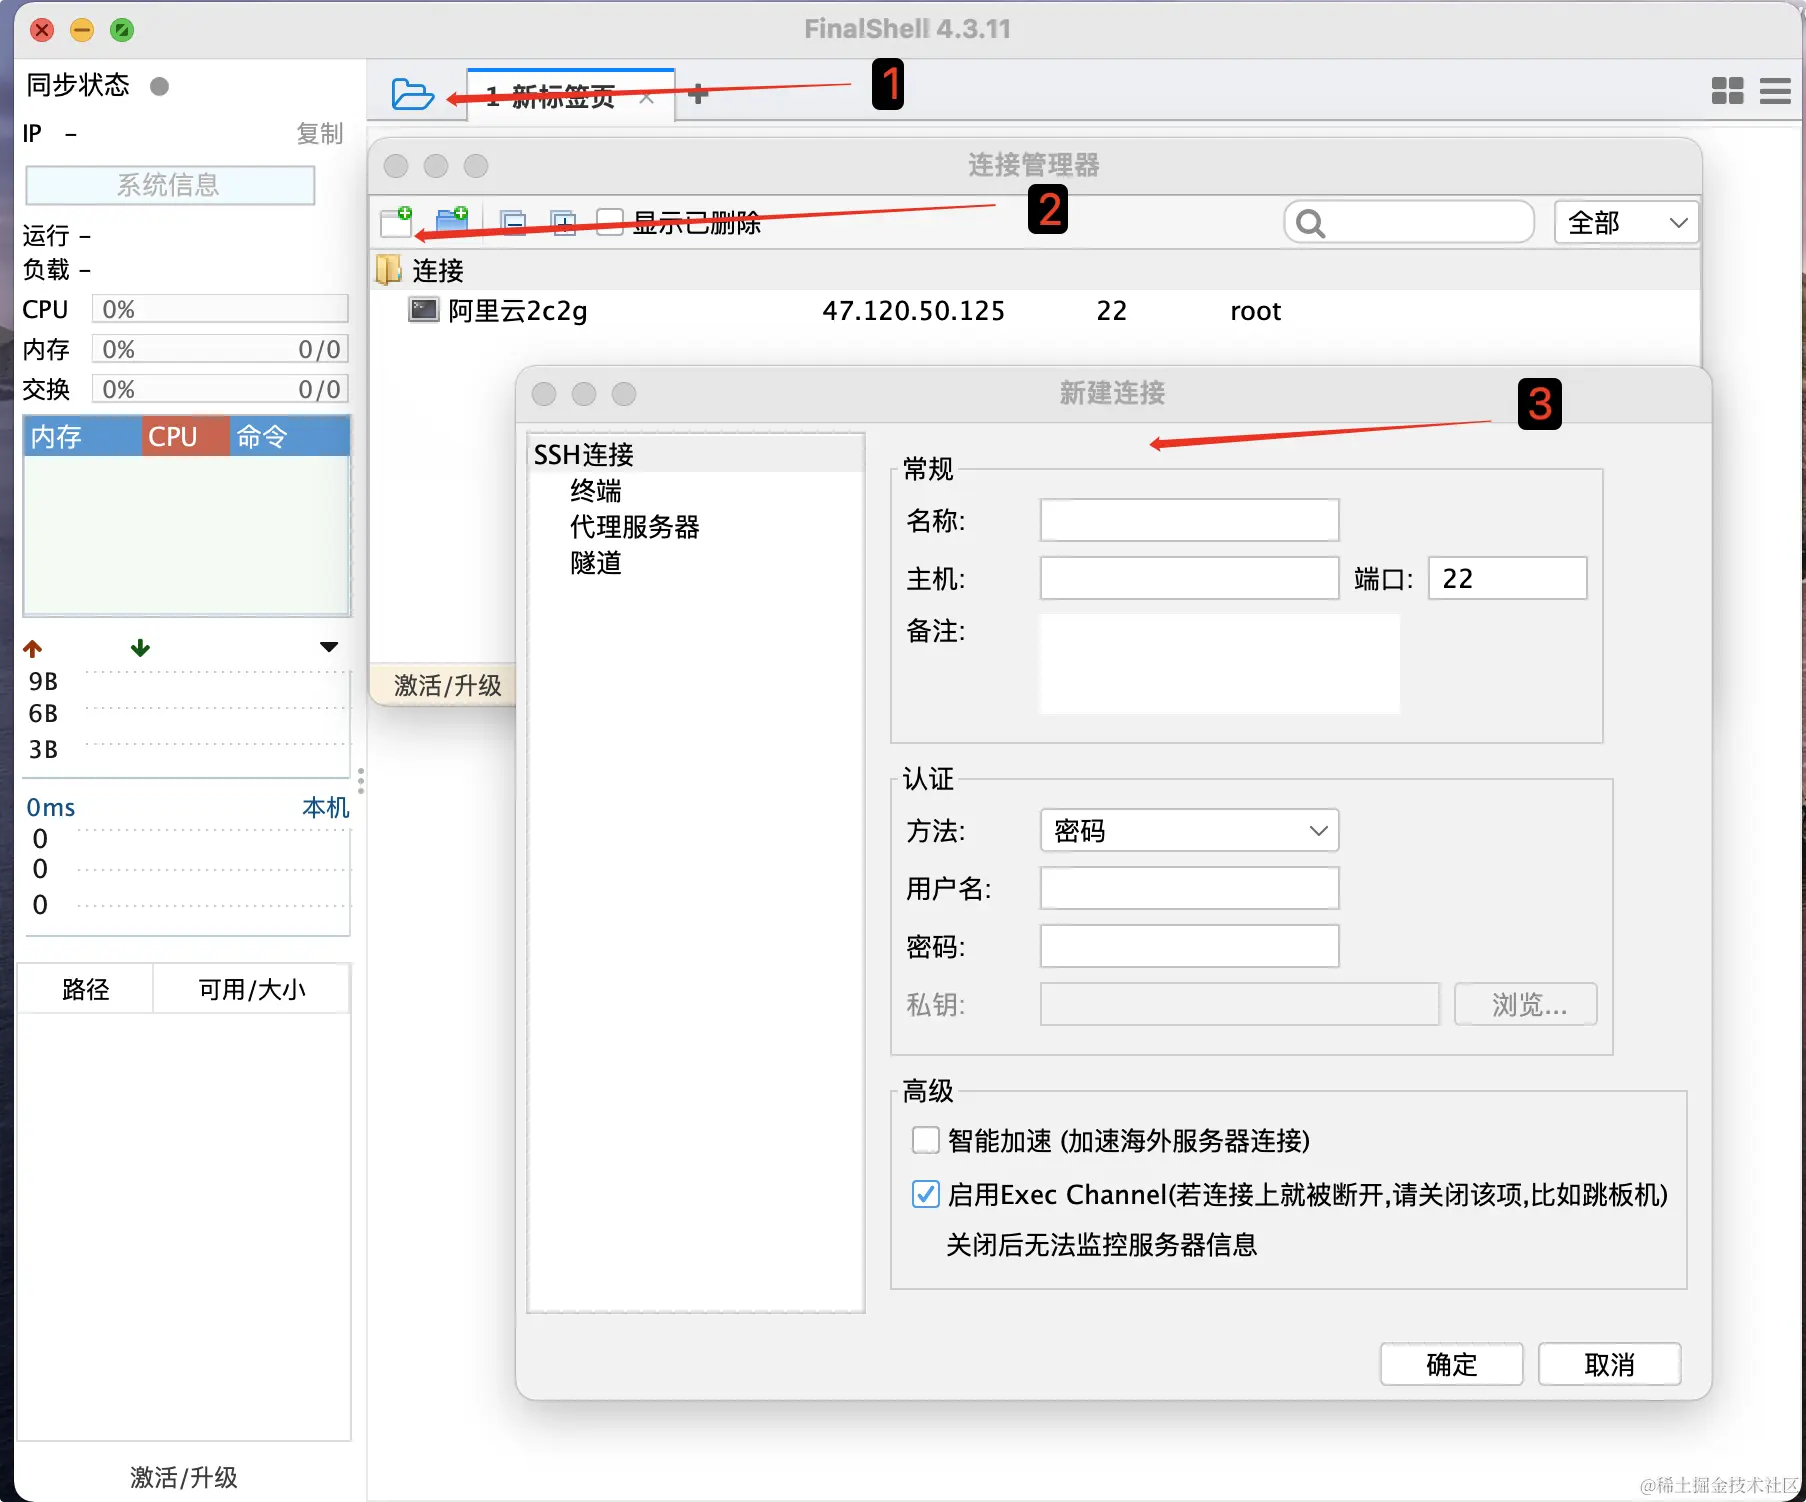Switch to 内存 tab in process panel

coord(82,437)
